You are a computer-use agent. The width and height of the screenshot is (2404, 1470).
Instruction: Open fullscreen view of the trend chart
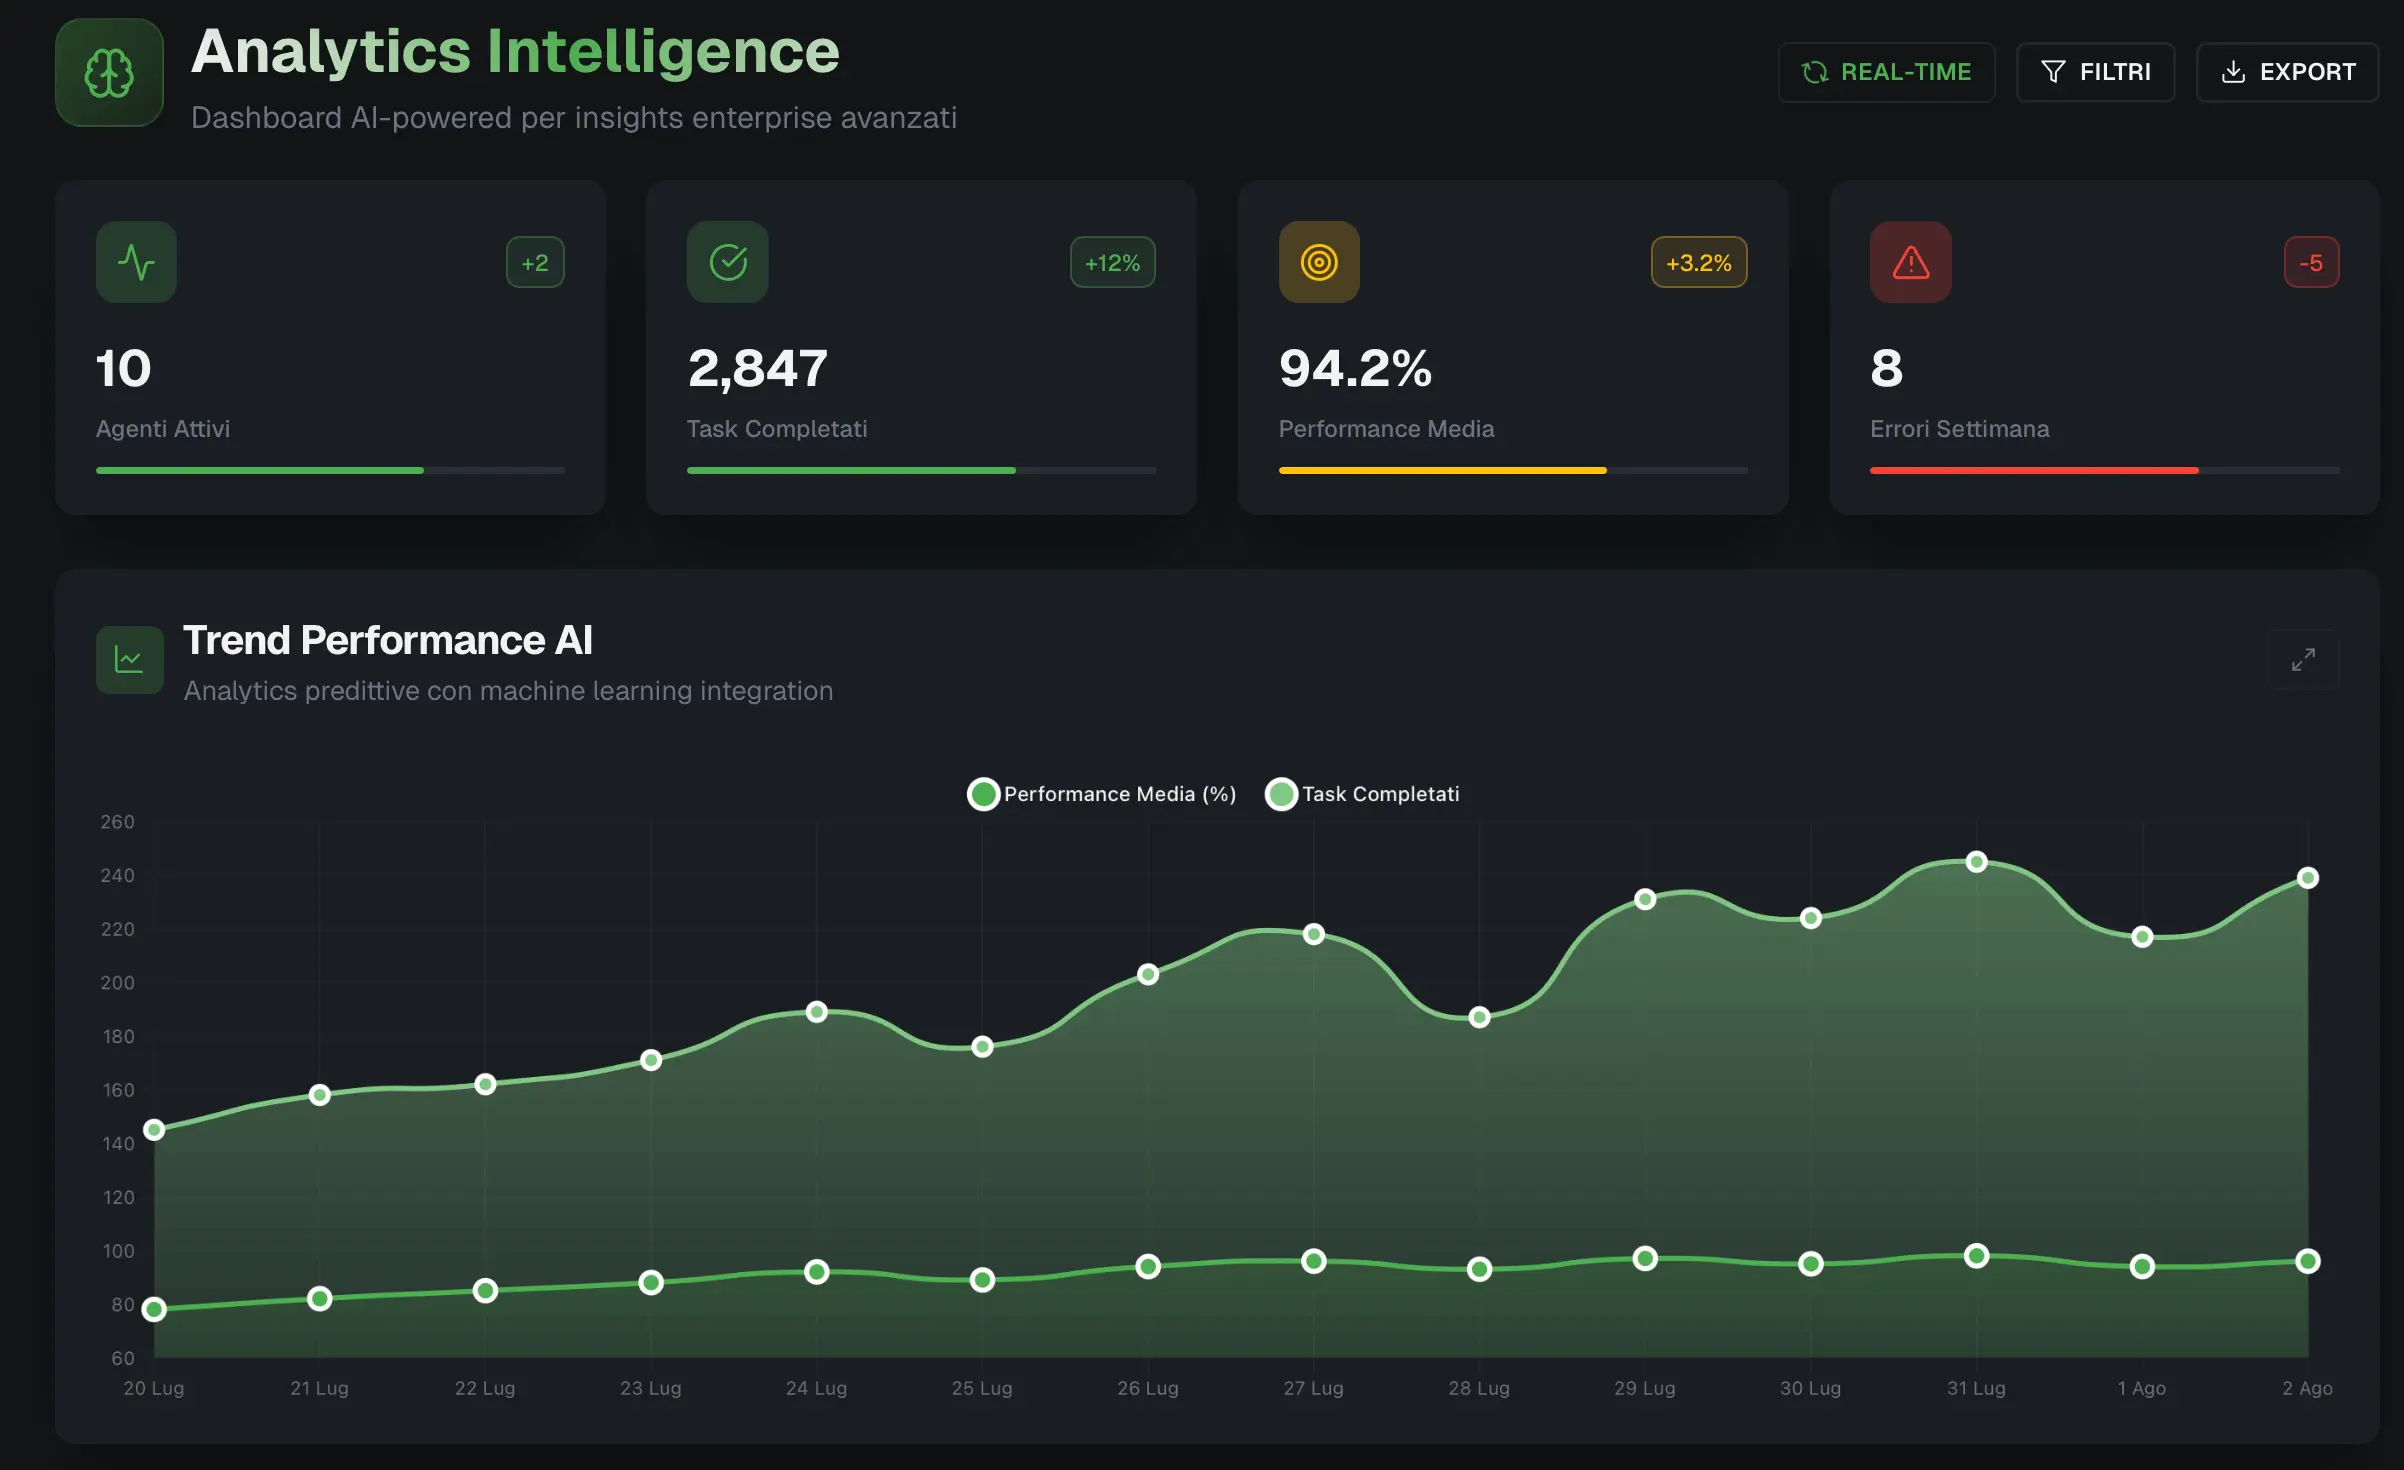2303,659
